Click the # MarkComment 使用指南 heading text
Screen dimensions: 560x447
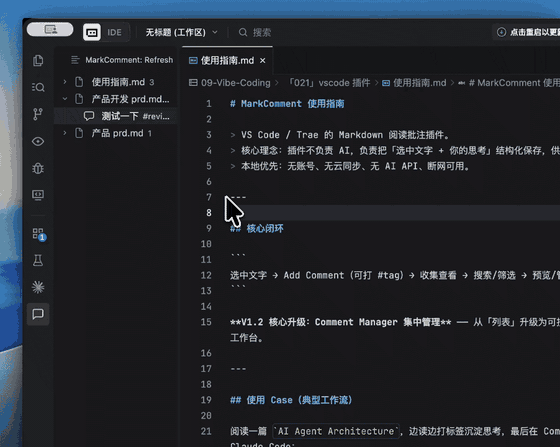287,104
